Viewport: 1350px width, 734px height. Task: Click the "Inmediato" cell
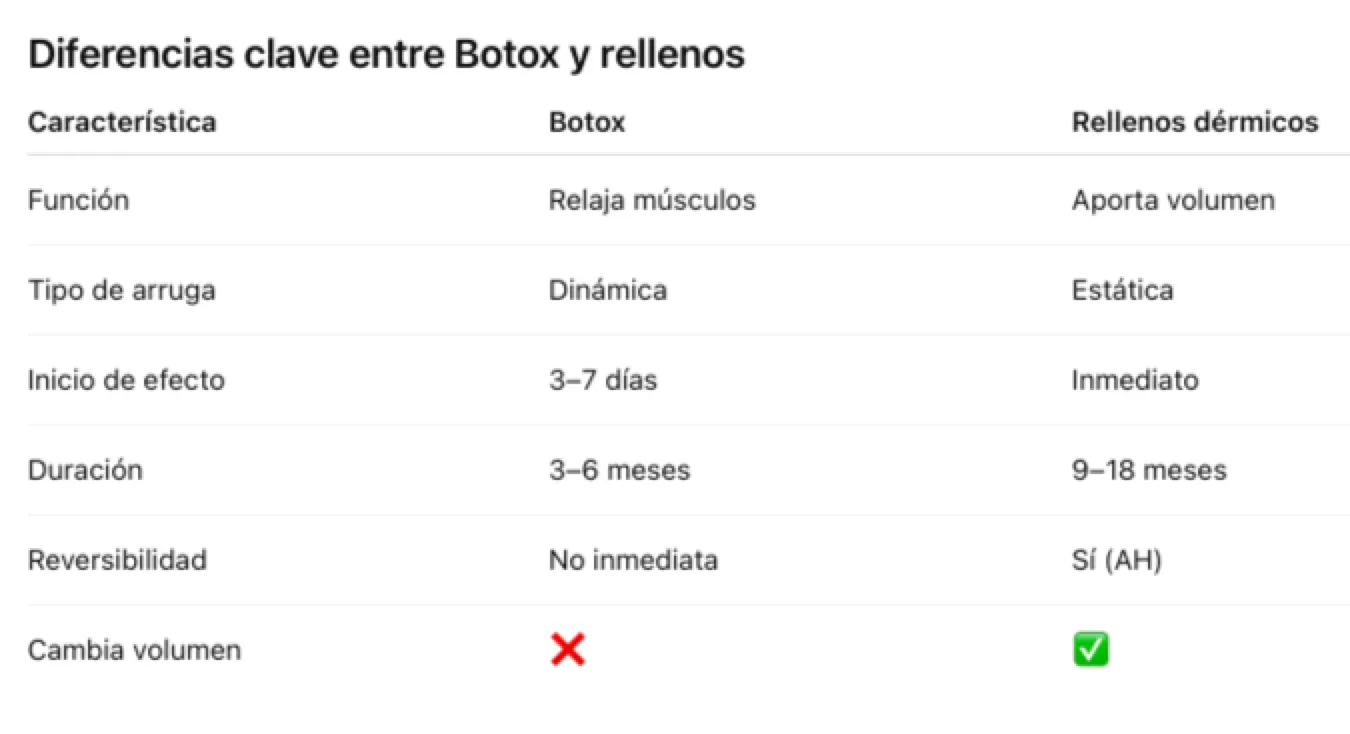point(1135,380)
